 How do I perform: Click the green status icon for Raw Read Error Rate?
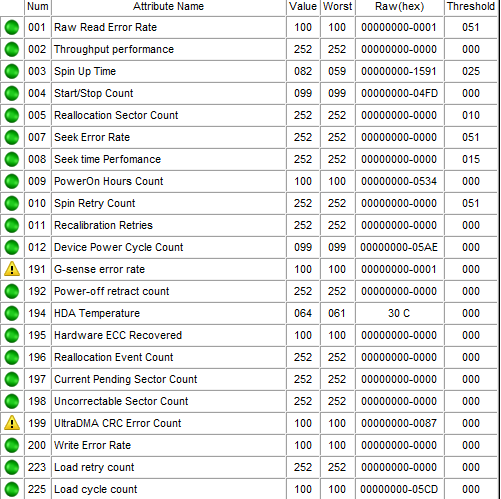[x=12, y=27]
